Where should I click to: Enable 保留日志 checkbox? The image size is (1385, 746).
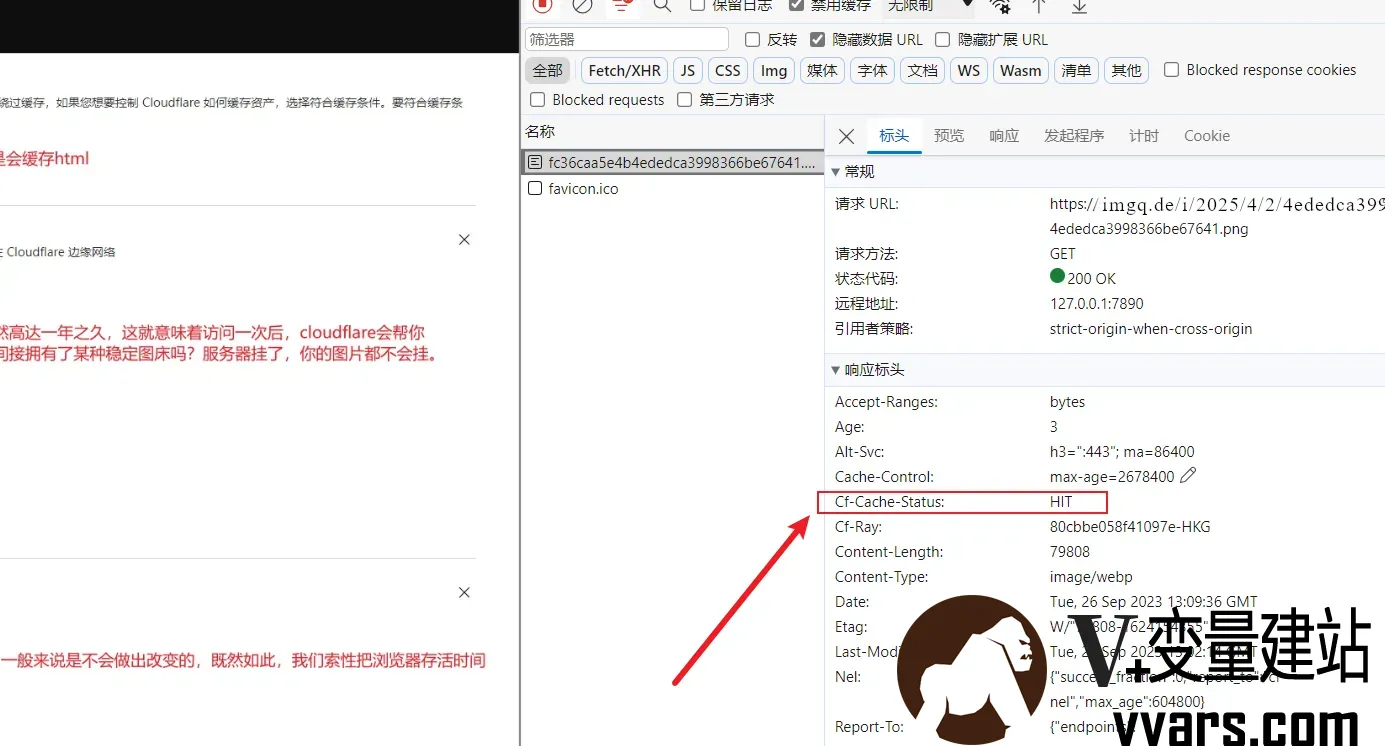point(698,5)
